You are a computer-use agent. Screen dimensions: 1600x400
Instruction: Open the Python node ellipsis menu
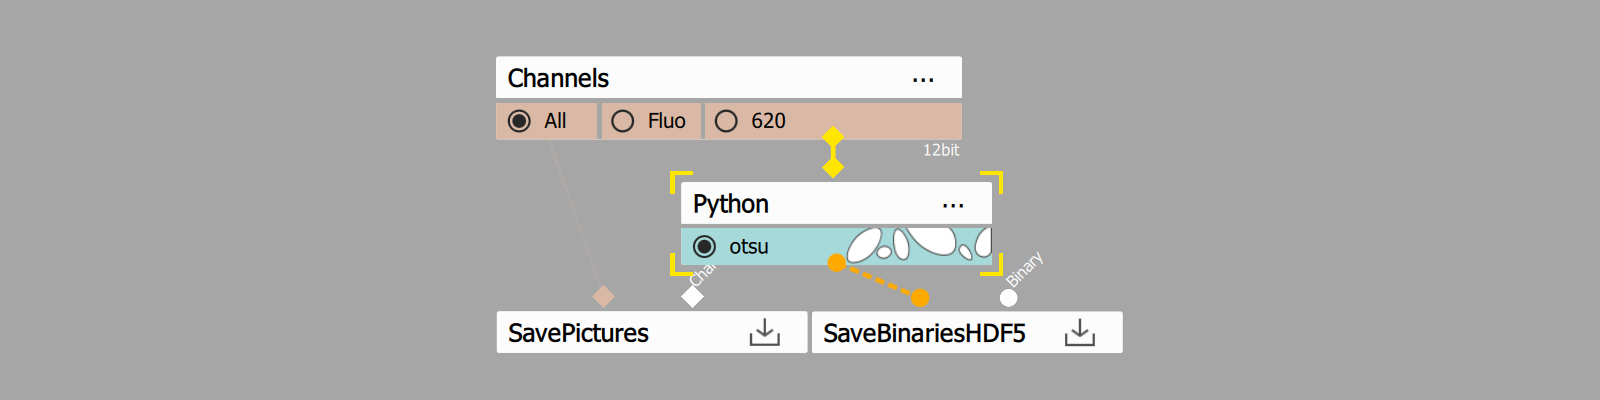953,205
